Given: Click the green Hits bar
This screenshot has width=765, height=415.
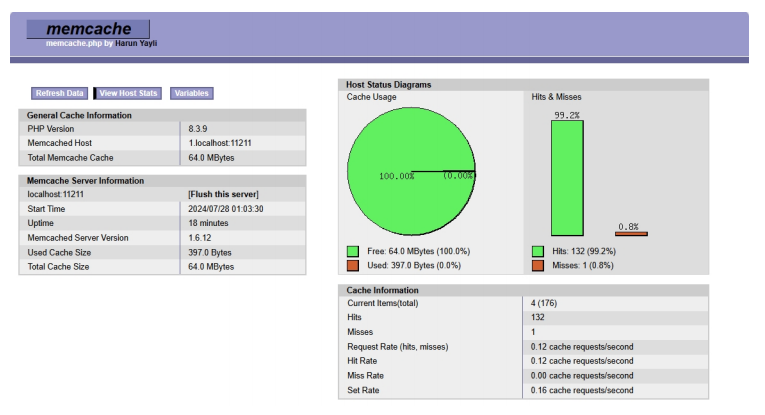Looking at the screenshot, I should tap(567, 178).
